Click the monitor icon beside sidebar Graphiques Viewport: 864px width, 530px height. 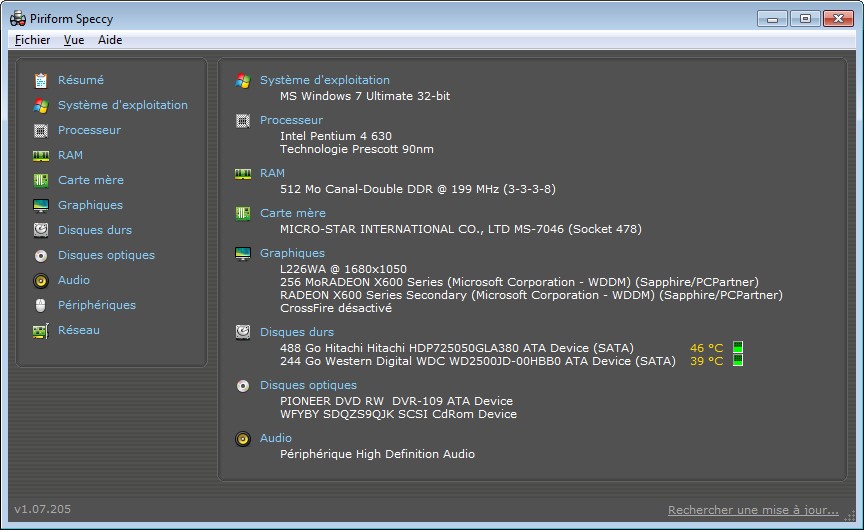coord(41,205)
